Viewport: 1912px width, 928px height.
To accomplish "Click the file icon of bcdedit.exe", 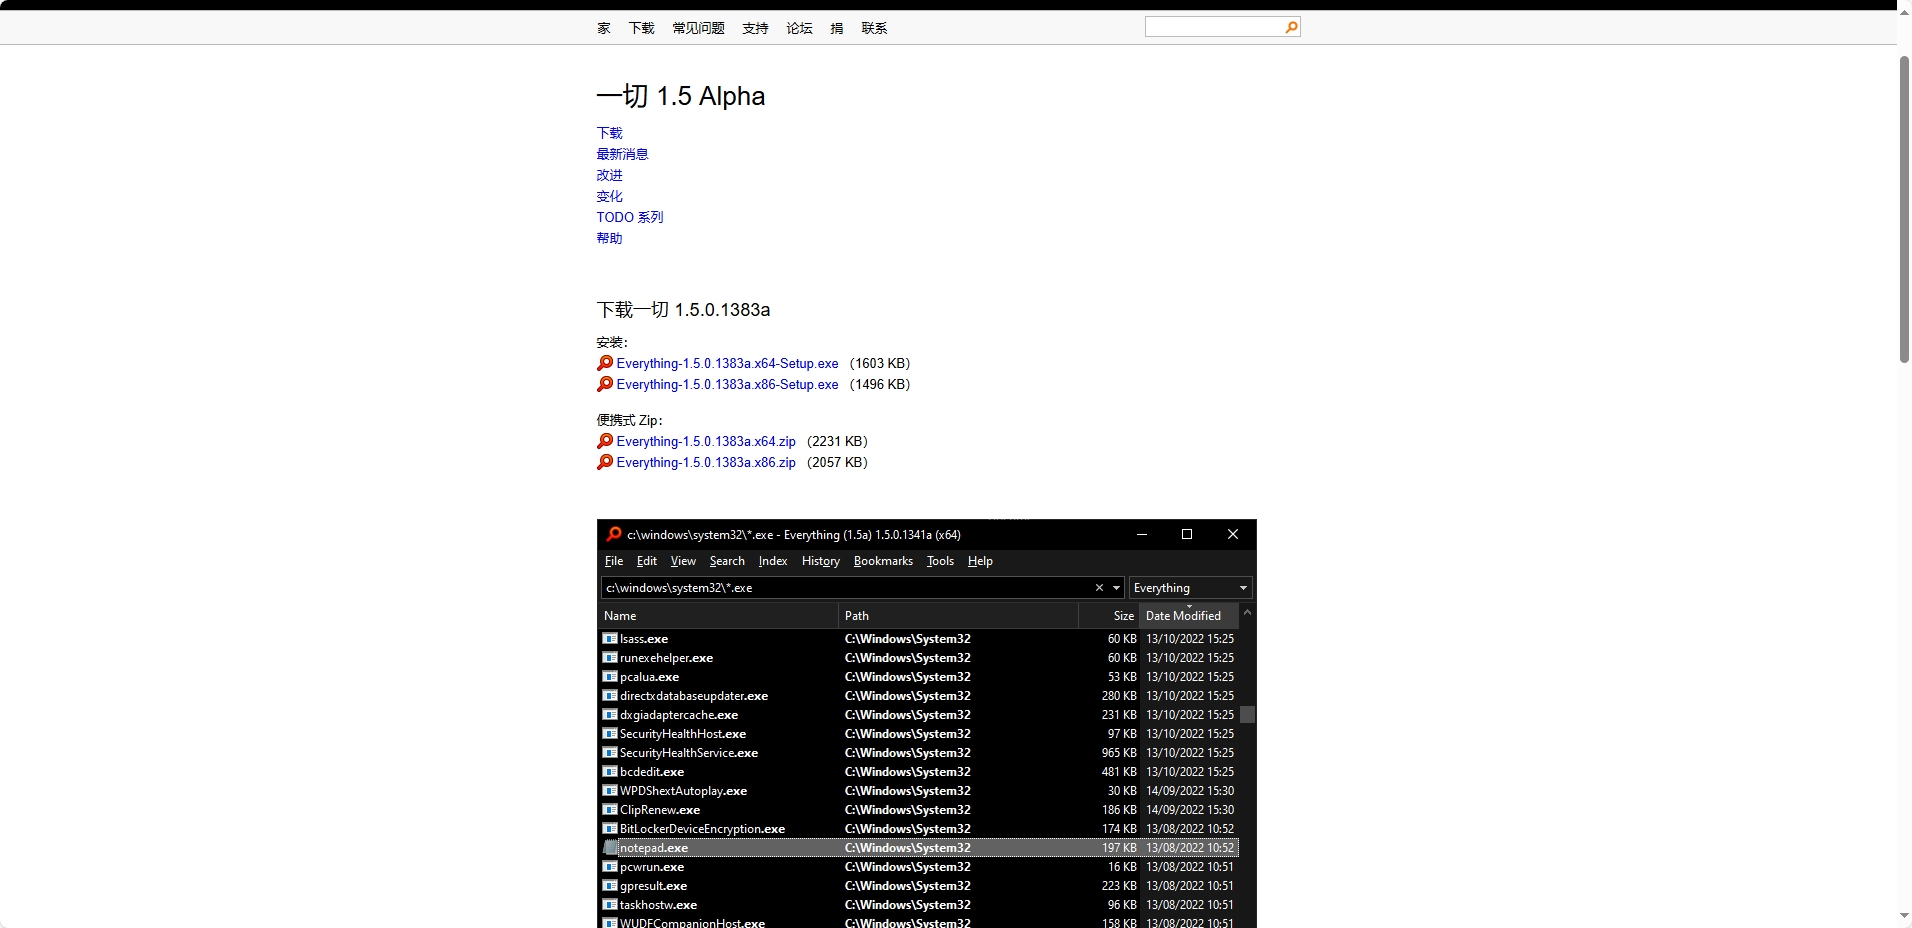I will pos(610,771).
